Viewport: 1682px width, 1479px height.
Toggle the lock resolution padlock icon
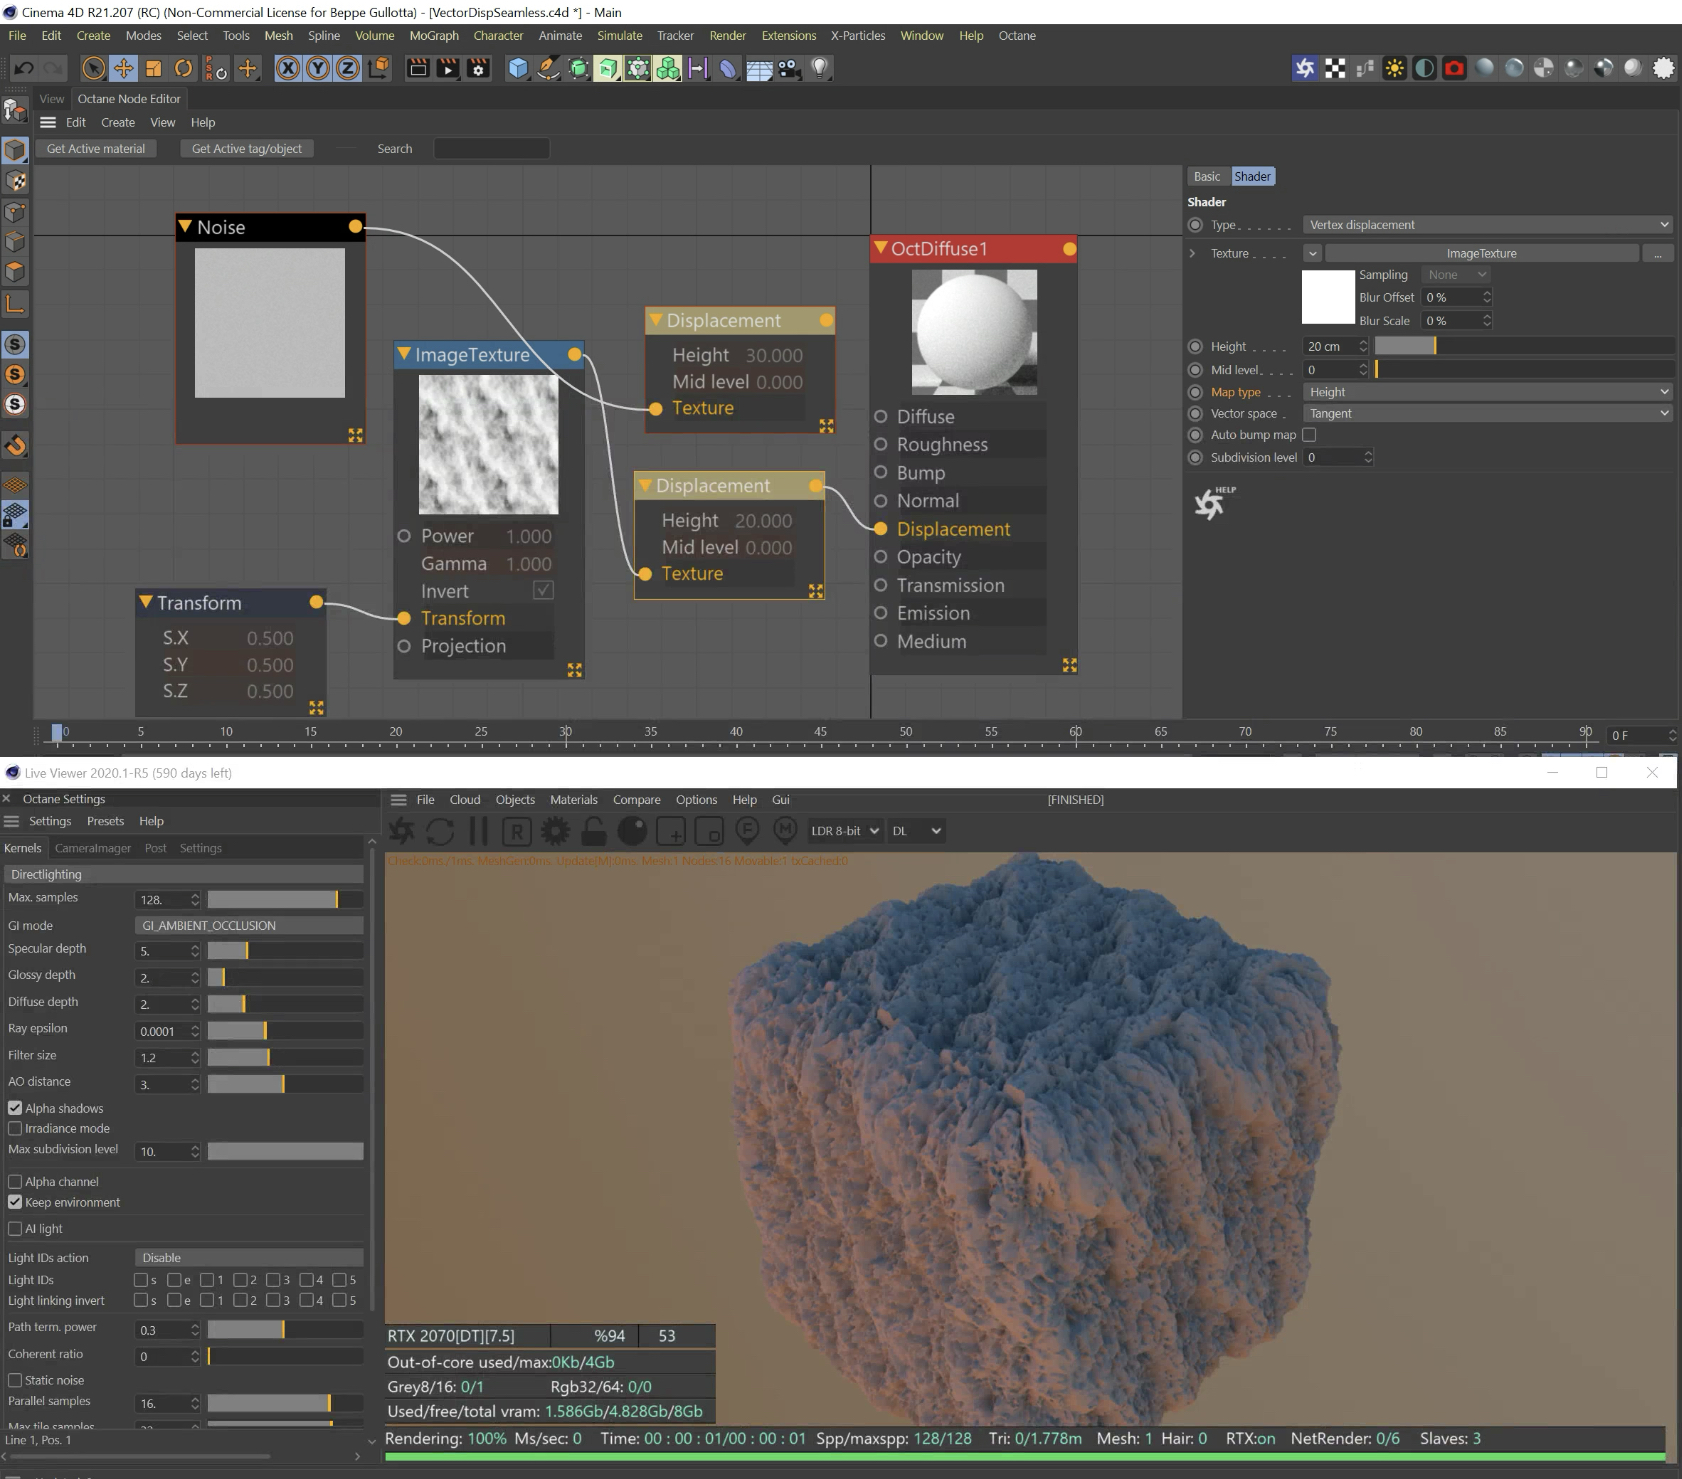[x=593, y=831]
